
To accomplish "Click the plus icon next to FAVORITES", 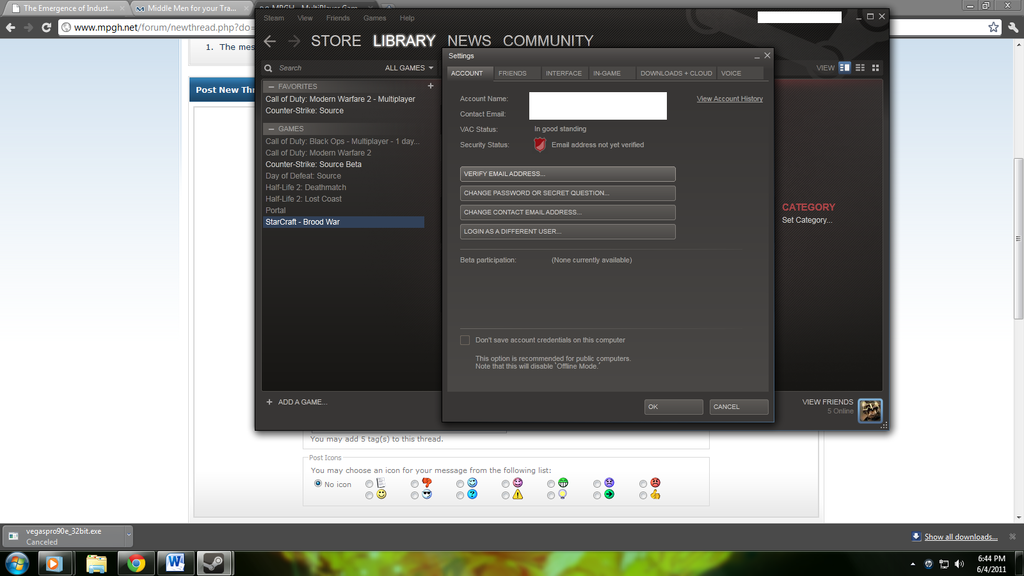I will pos(430,85).
